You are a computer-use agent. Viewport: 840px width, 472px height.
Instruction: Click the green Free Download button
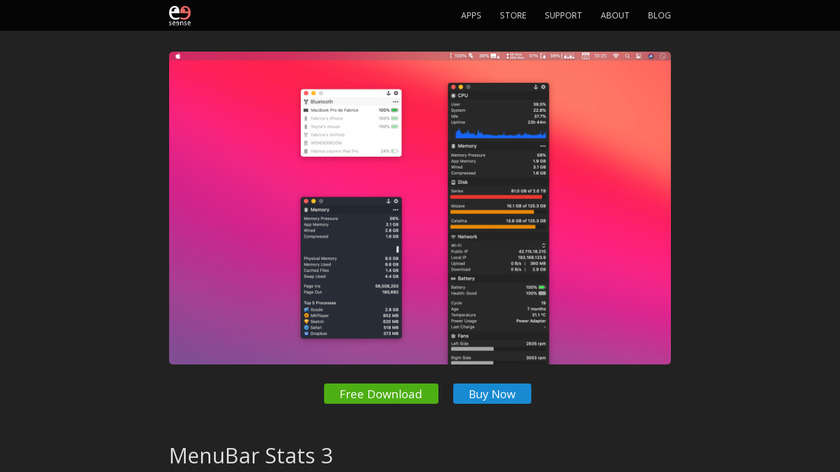click(381, 394)
